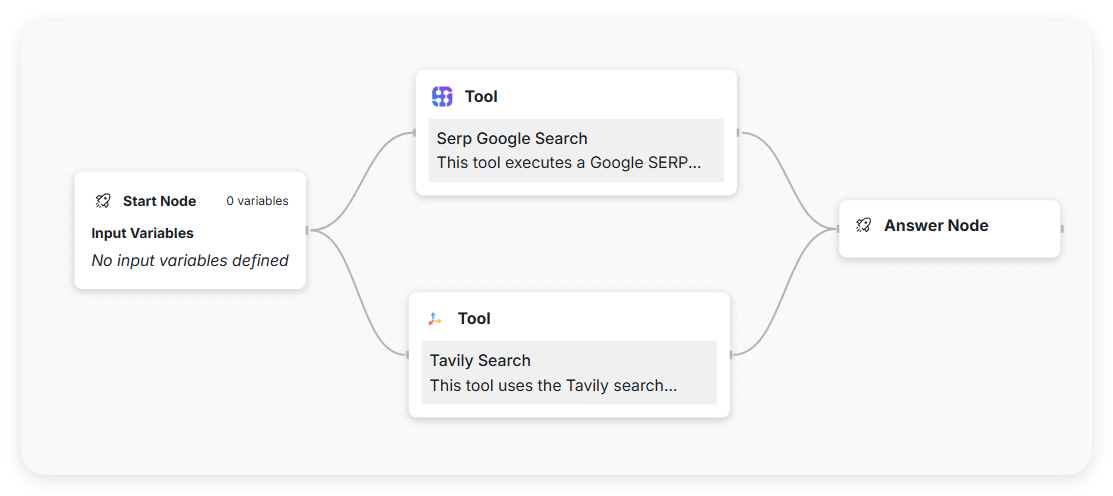This screenshot has height=496, width=1113.
Task: Select the Tavily Search name label
Action: (x=480, y=361)
